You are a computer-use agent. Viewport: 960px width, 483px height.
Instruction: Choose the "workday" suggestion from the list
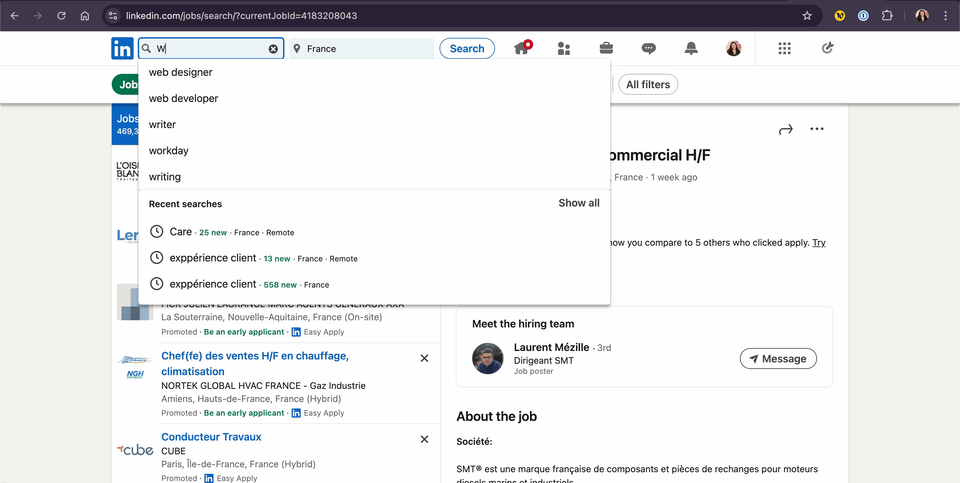click(169, 151)
